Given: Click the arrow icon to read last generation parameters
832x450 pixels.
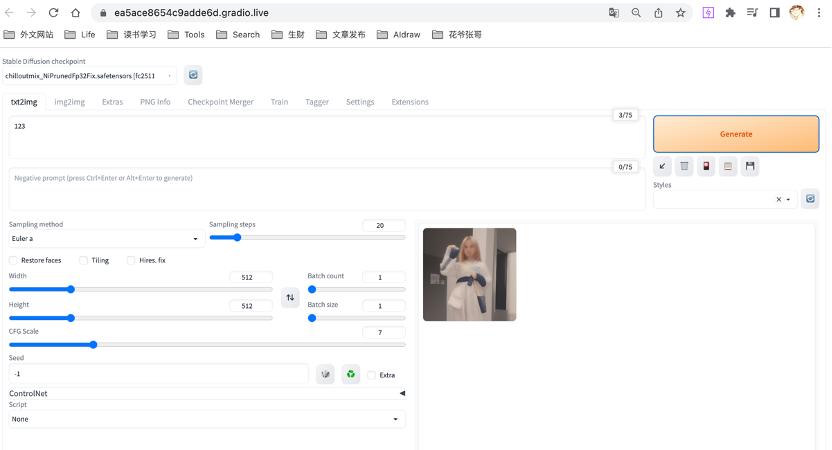Looking at the screenshot, I should [x=662, y=166].
